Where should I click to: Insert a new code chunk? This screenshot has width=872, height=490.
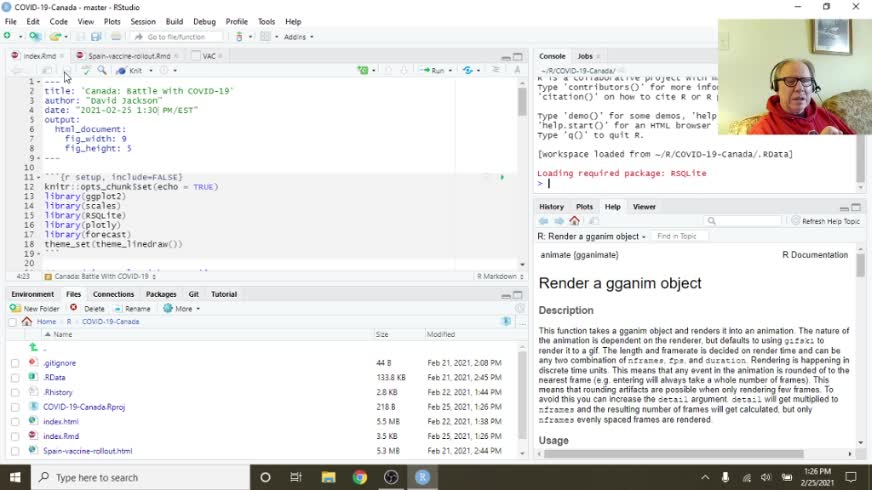(x=363, y=71)
